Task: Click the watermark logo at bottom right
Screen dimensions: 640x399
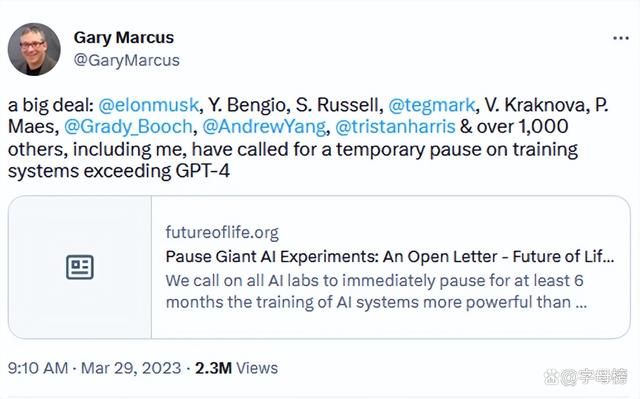Action: click(586, 376)
